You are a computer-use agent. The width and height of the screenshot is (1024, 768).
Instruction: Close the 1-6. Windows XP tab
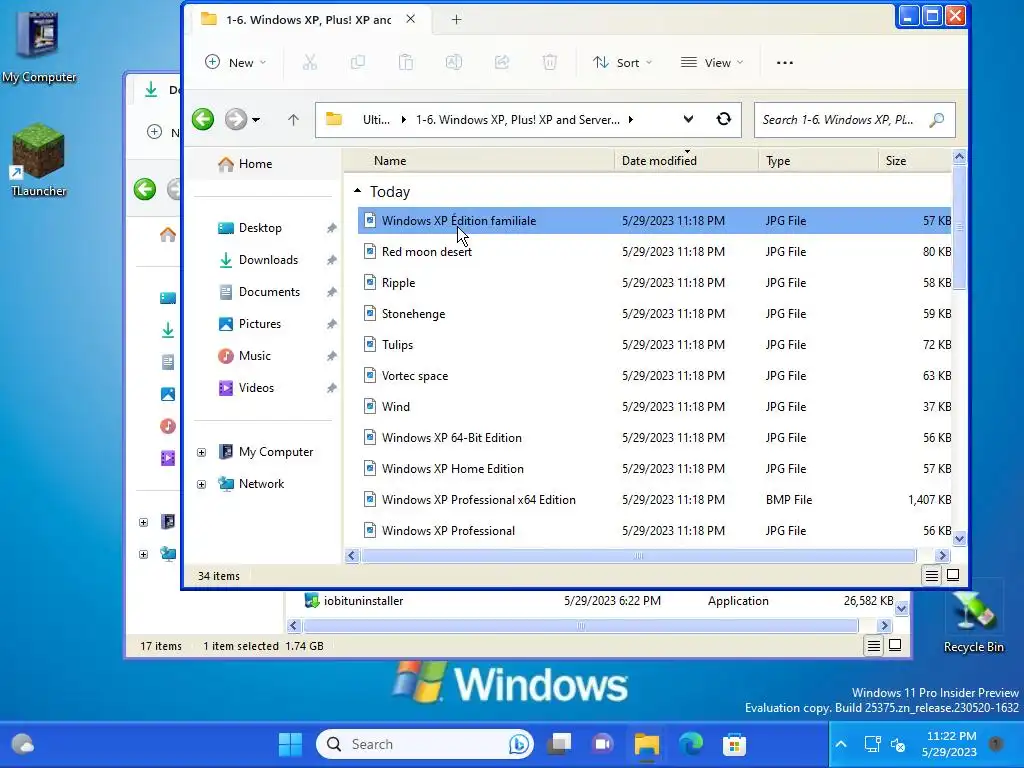[x=410, y=19]
